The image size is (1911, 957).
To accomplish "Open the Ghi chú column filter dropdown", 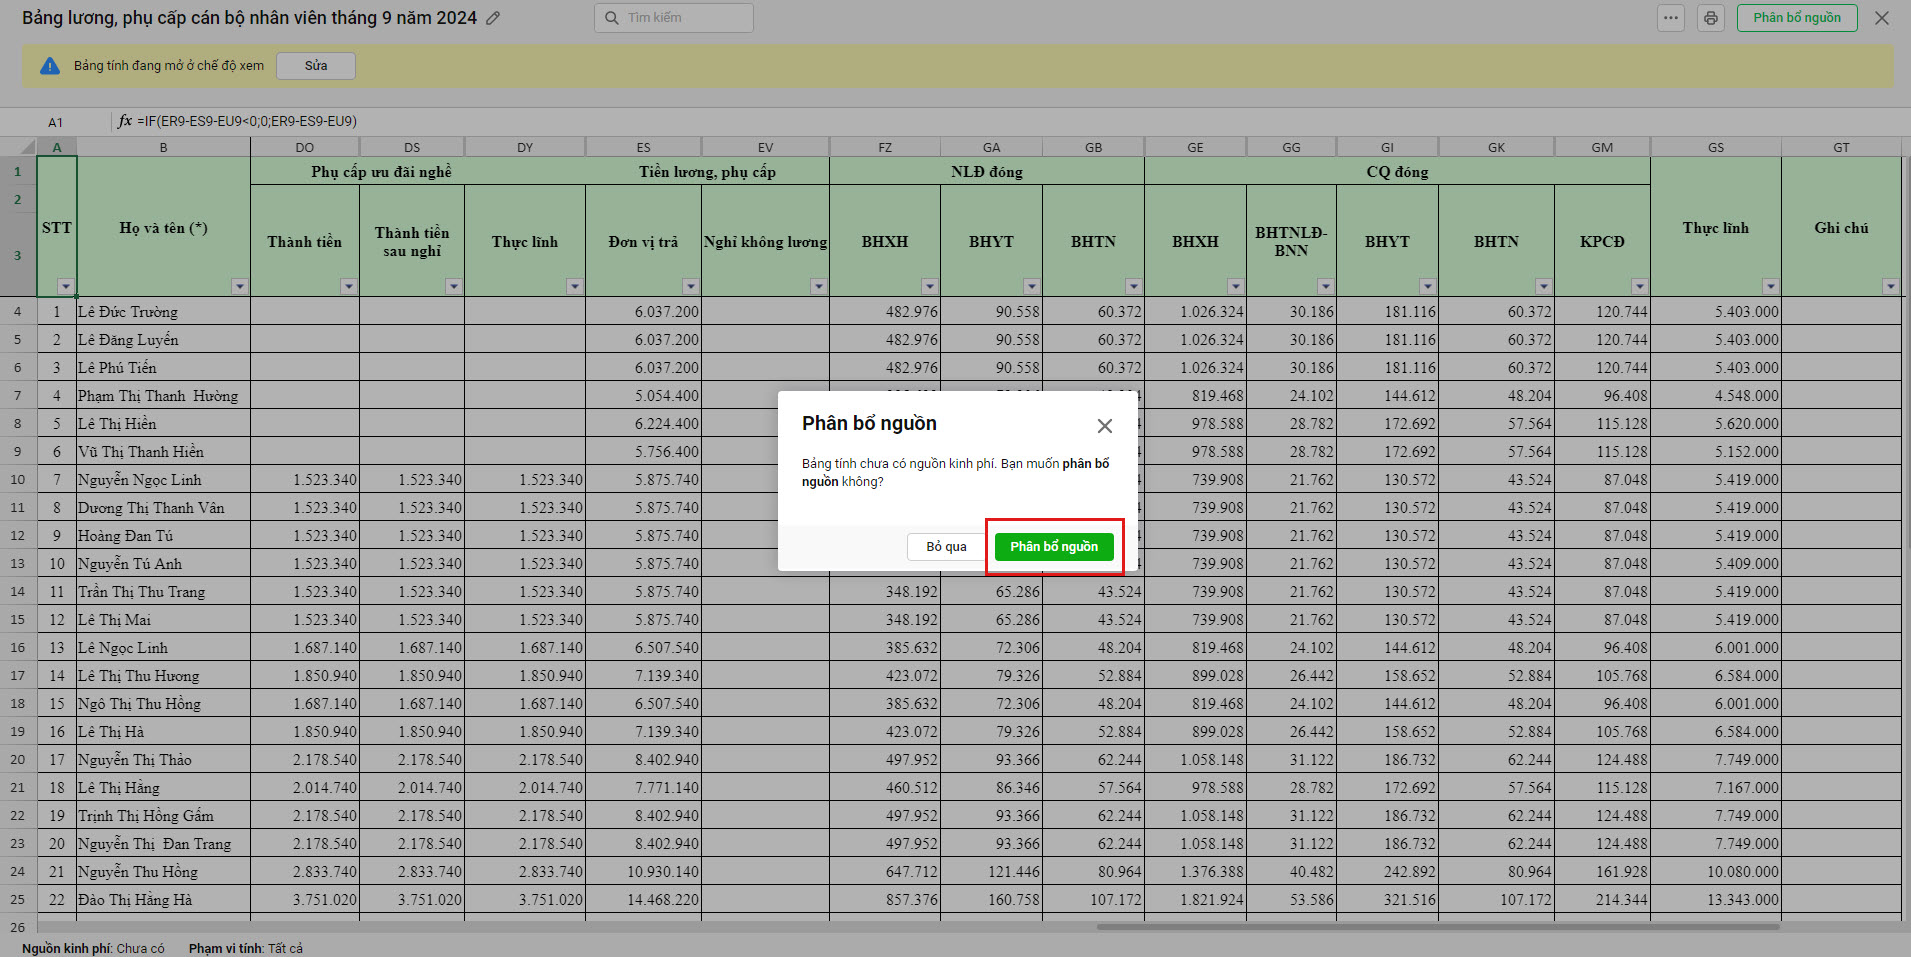I will (x=1890, y=287).
